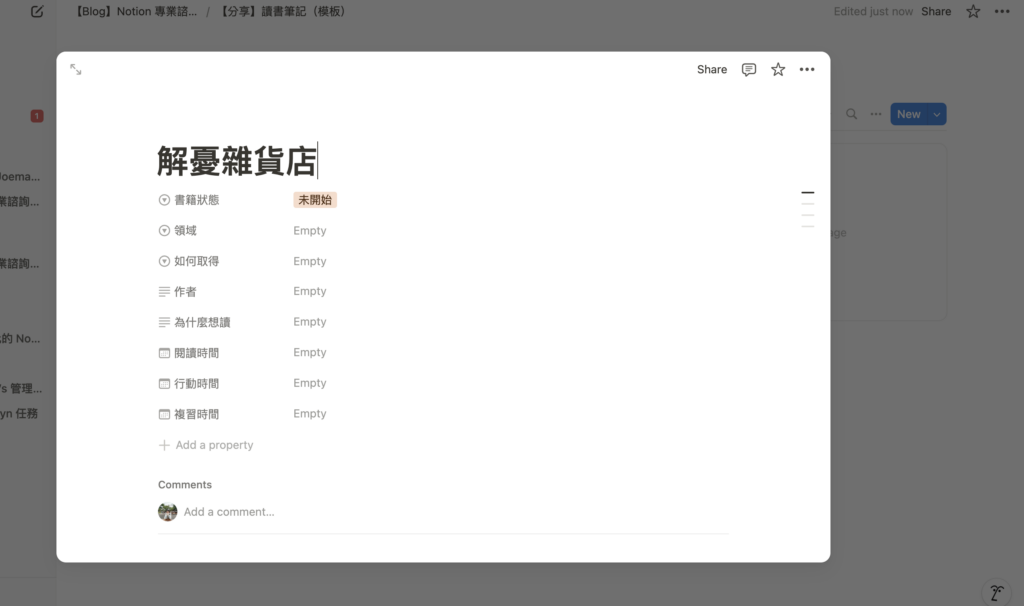Favorite the page using top bar star
Image resolution: width=1024 pixels, height=606 pixels.
pyautogui.click(x=973, y=12)
